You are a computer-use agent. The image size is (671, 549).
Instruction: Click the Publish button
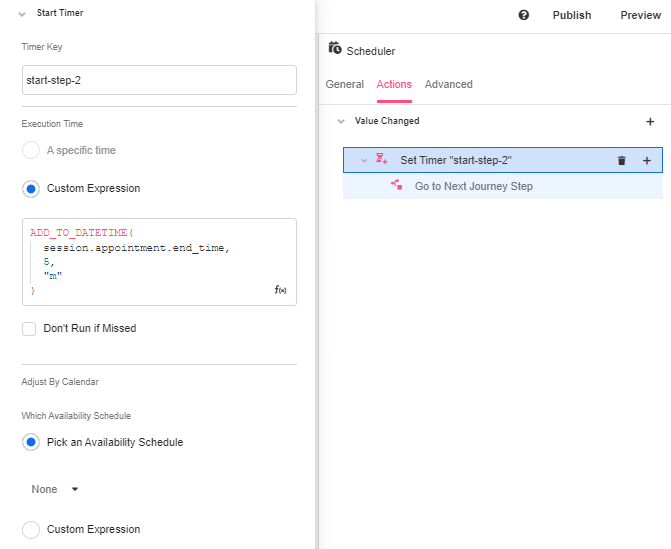point(572,15)
